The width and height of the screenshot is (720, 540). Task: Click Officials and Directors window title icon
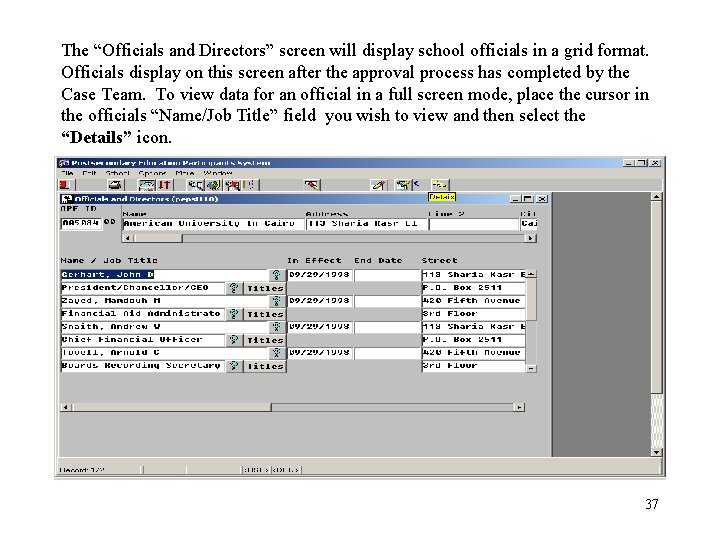click(x=67, y=199)
